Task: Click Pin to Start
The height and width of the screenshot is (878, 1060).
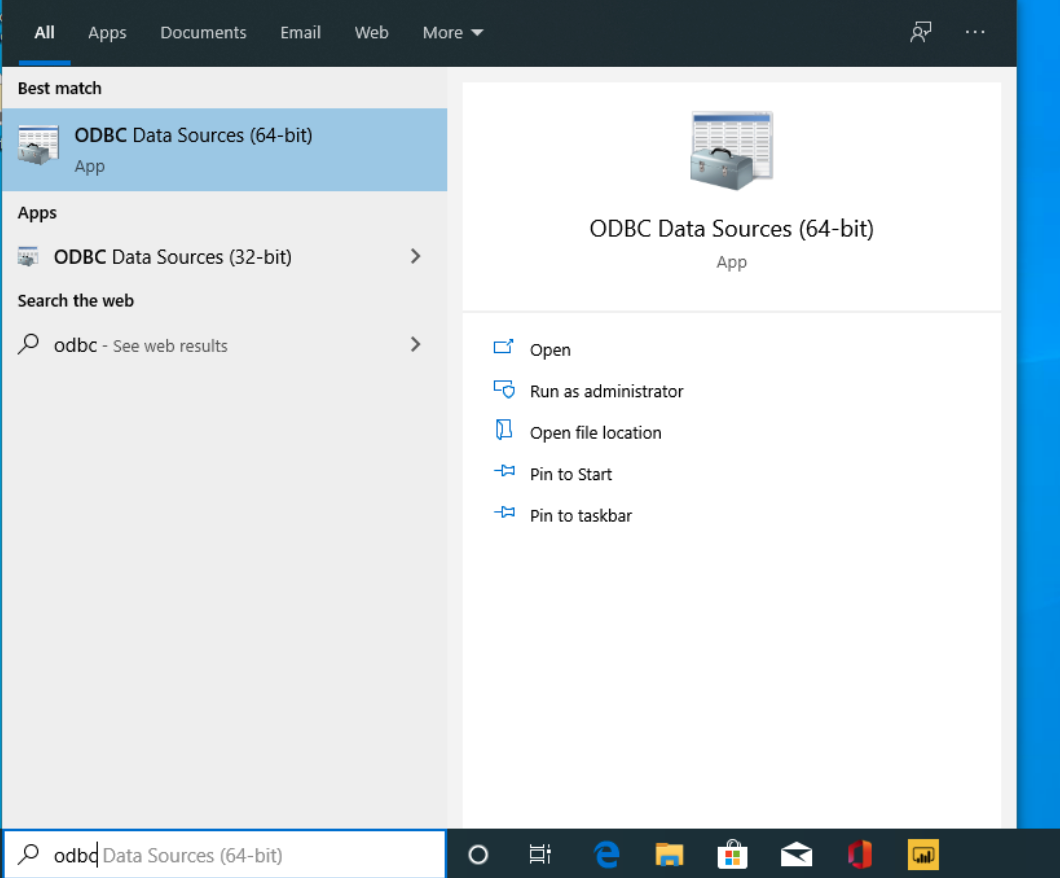Action: click(x=571, y=474)
